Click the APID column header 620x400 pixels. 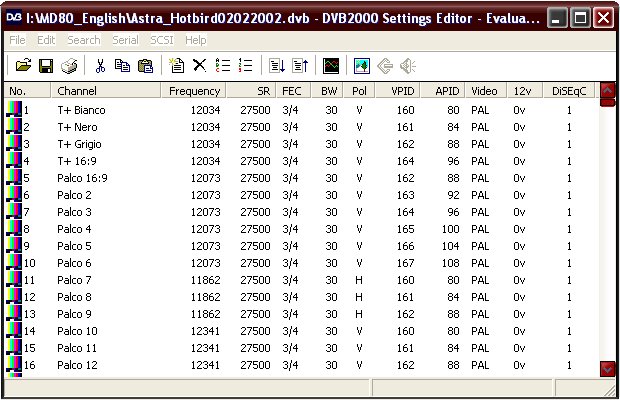pyautogui.click(x=443, y=91)
